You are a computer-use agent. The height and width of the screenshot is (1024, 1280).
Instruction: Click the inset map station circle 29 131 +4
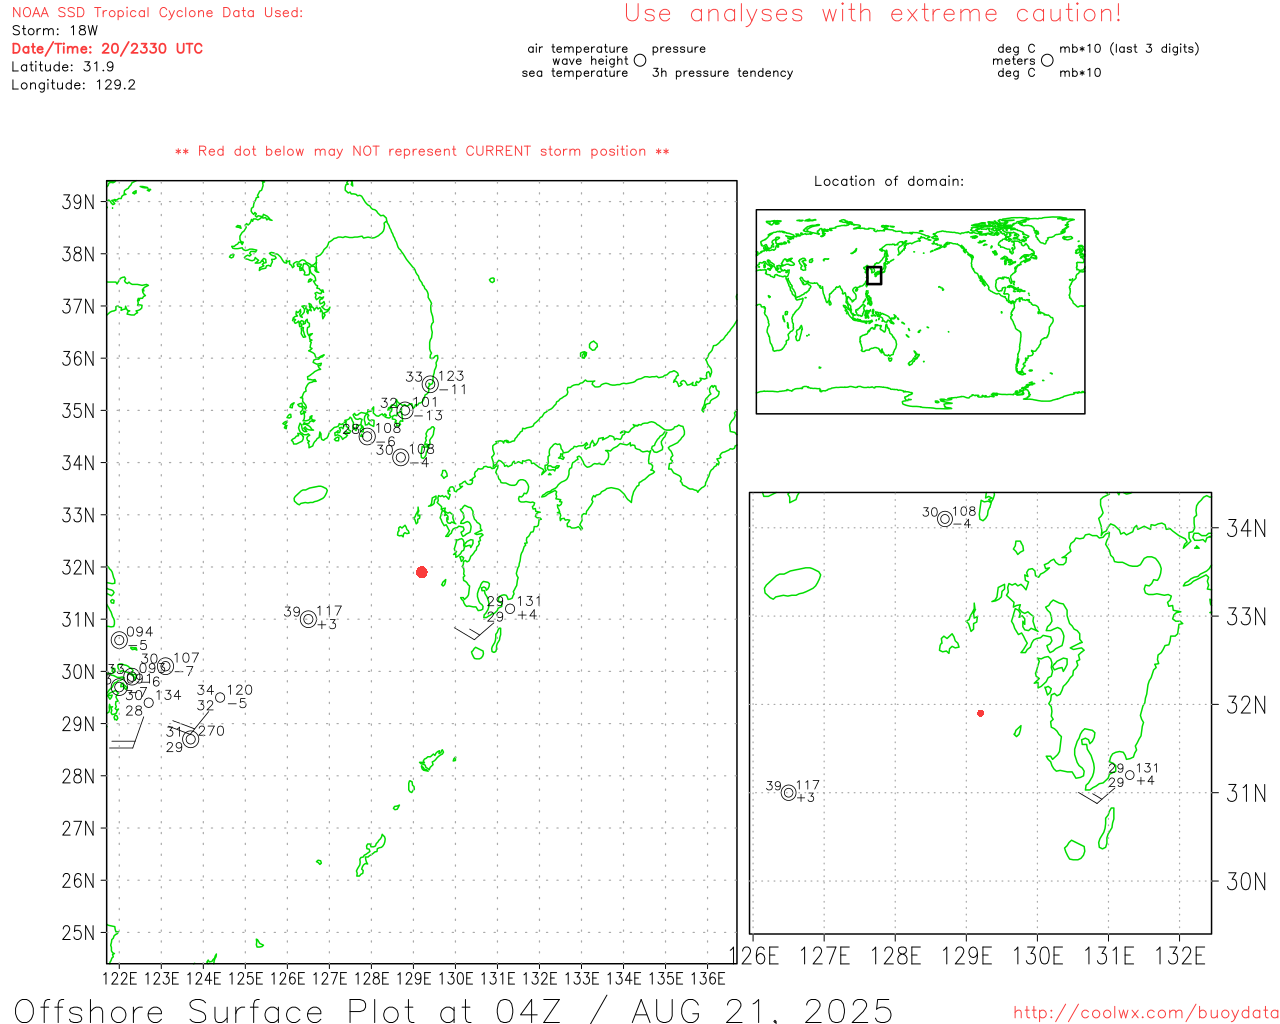click(1130, 775)
